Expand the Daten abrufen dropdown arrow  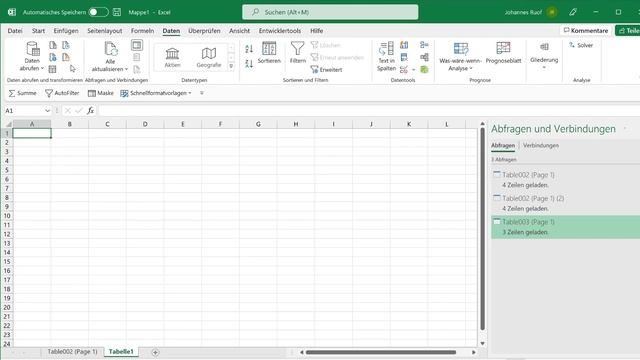pos(42,68)
